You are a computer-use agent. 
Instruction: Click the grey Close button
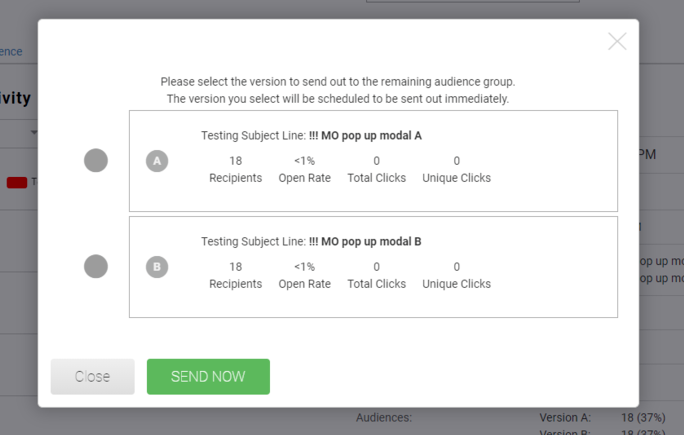[x=92, y=377]
